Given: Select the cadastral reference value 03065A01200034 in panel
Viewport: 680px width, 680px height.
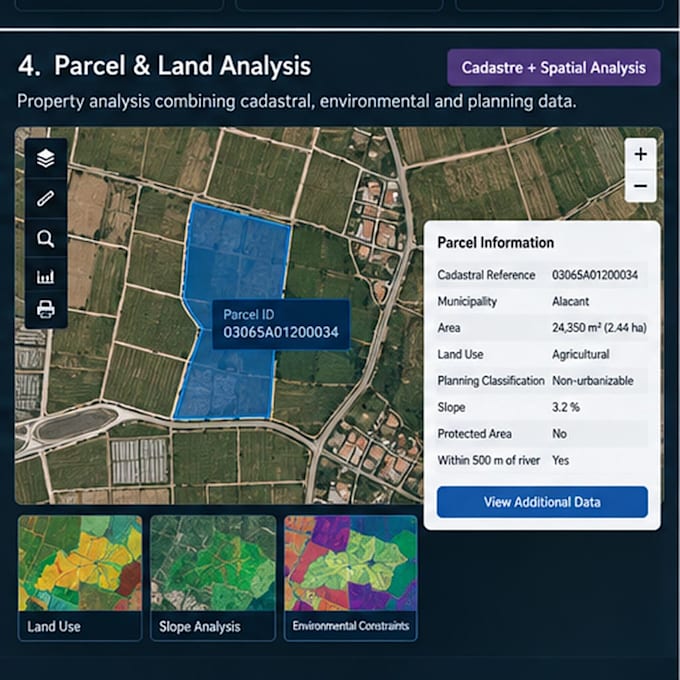Looking at the screenshot, I should 595,275.
